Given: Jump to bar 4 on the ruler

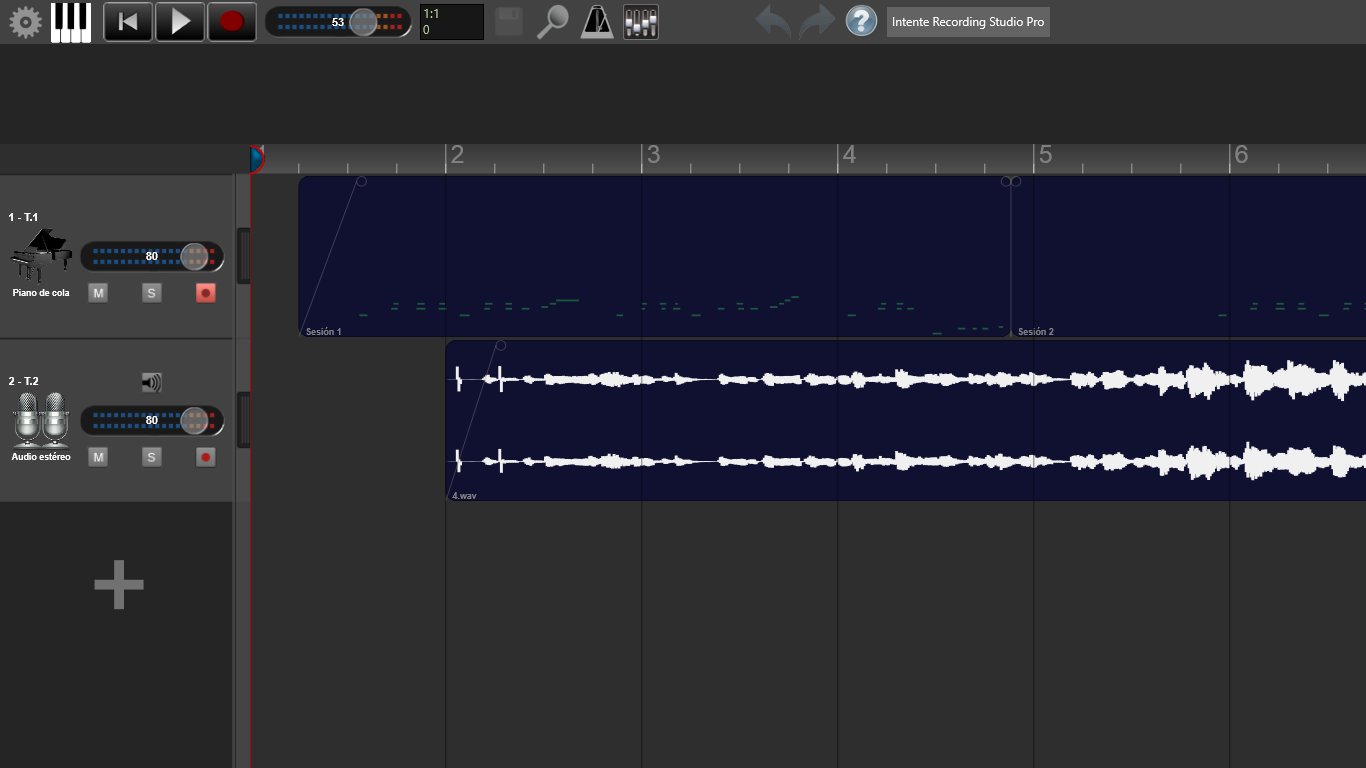Looking at the screenshot, I should (x=849, y=155).
